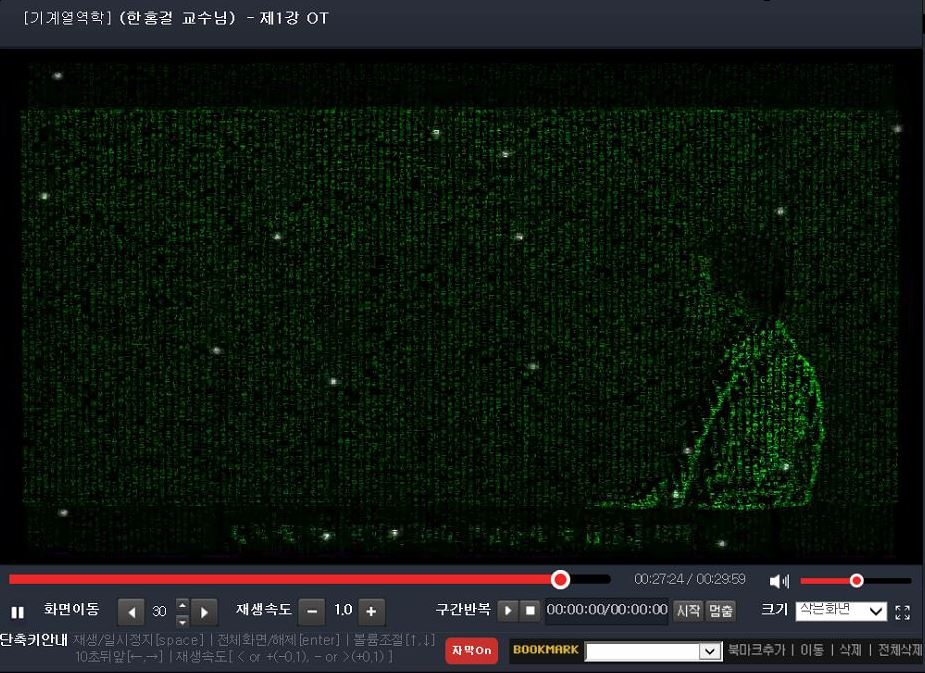This screenshot has width=925, height=673.
Task: Click the lecture title 제1강 OT
Action: click(294, 18)
